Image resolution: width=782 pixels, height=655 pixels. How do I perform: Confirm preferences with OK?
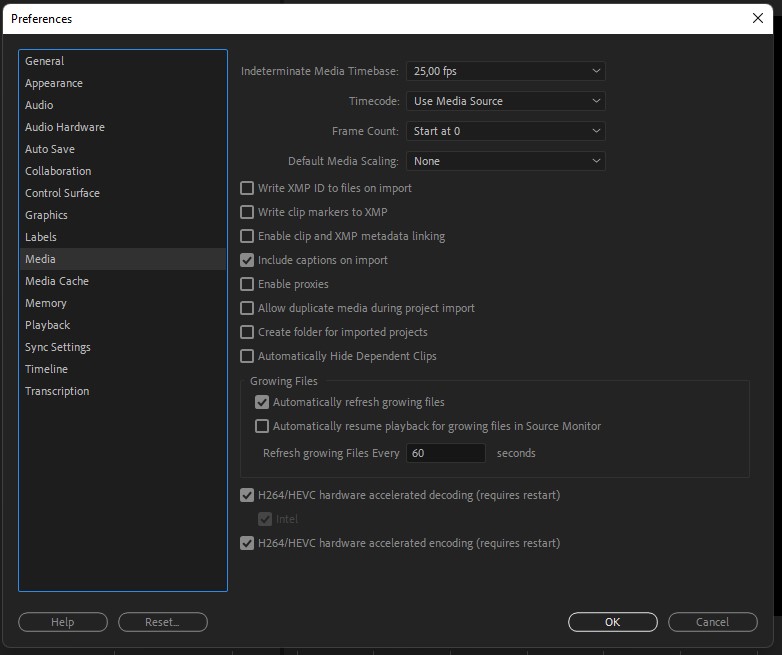point(612,622)
